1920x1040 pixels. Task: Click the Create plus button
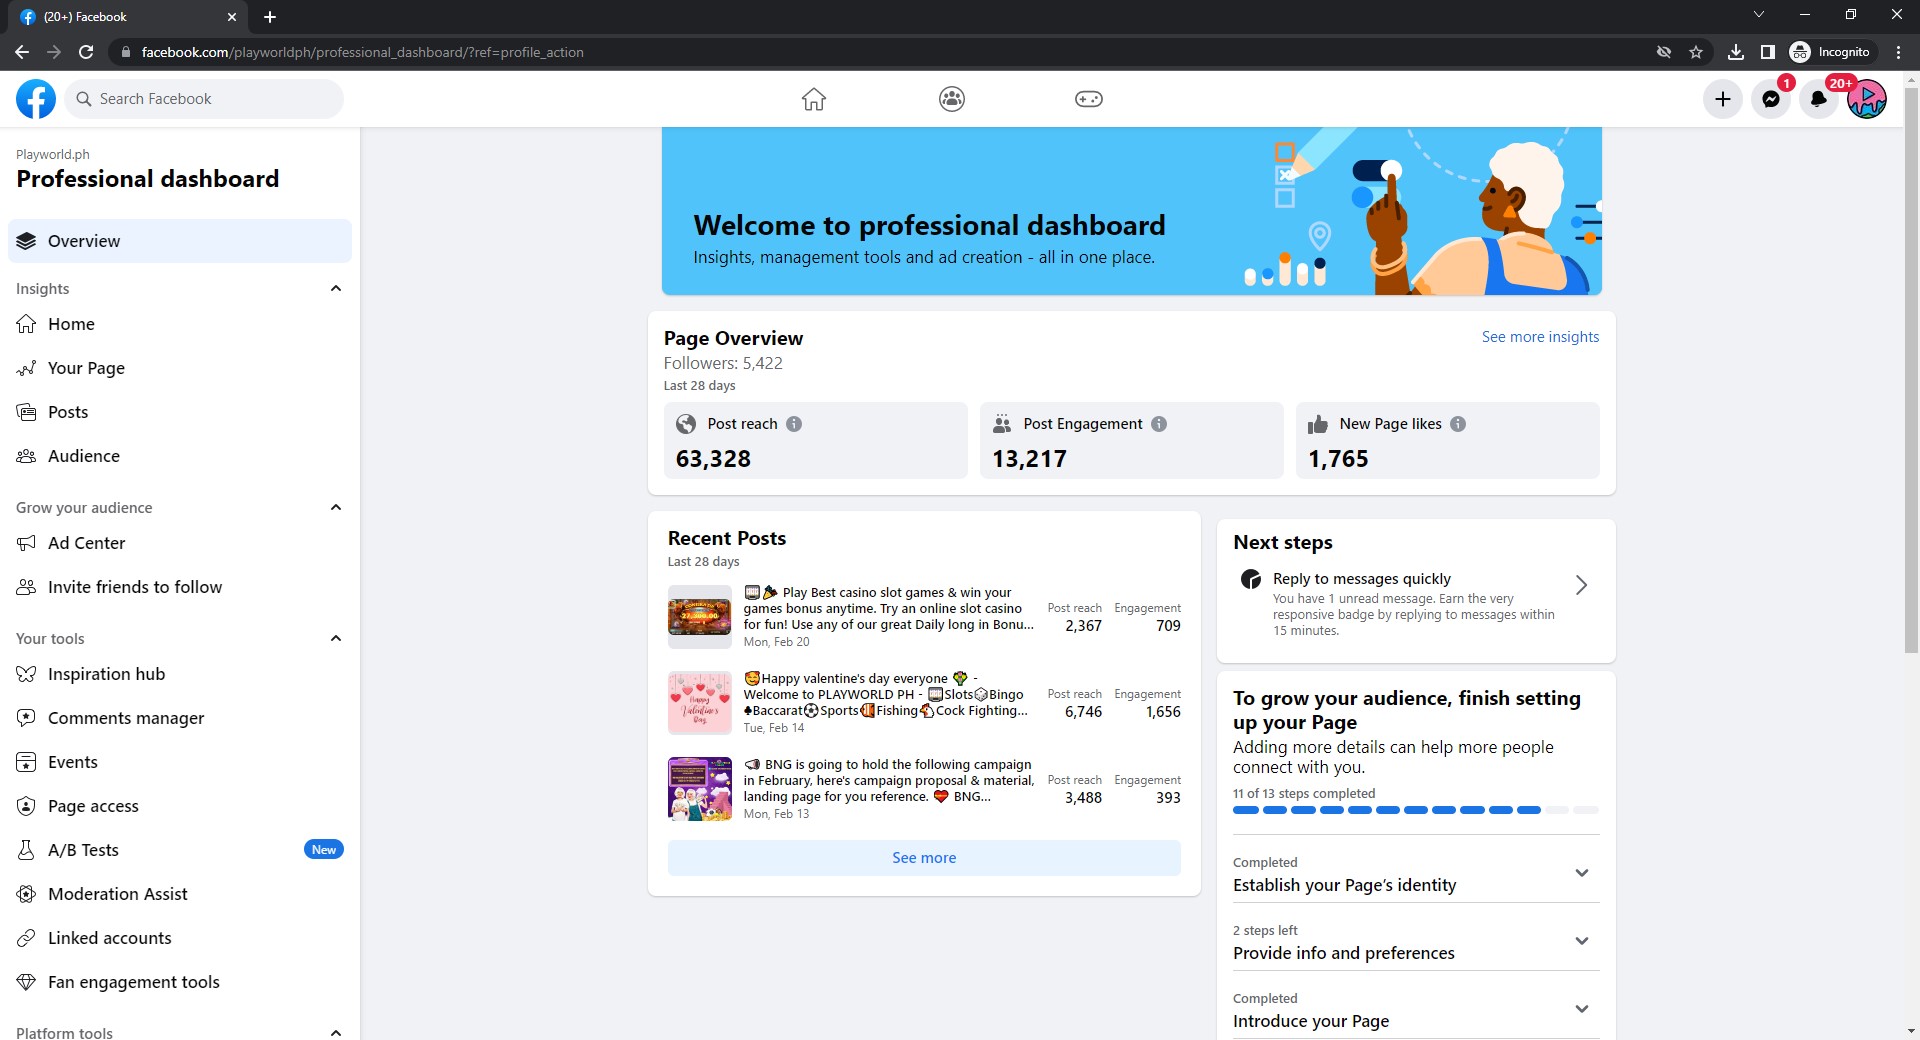(1723, 99)
